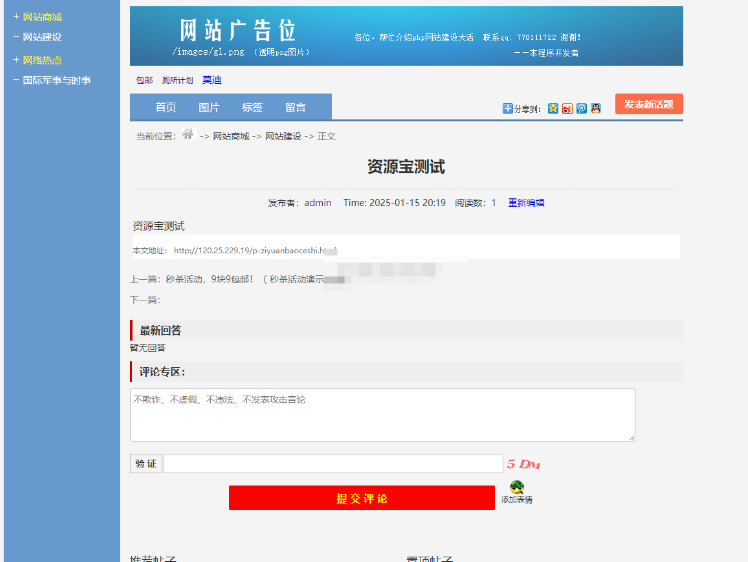Image resolution: width=748 pixels, height=562 pixels.
Task: Click the 添加表情 label
Action: [517, 500]
